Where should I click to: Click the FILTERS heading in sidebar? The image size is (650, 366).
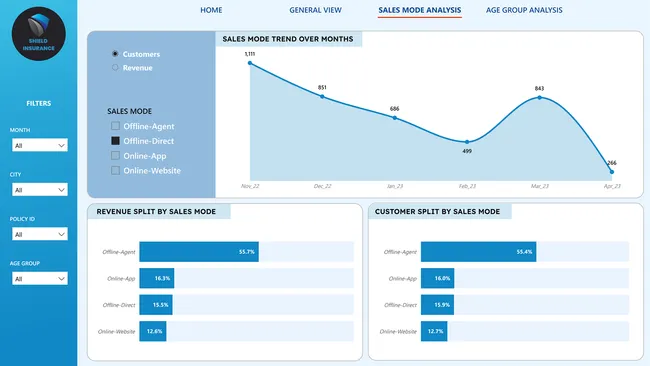tap(39, 103)
